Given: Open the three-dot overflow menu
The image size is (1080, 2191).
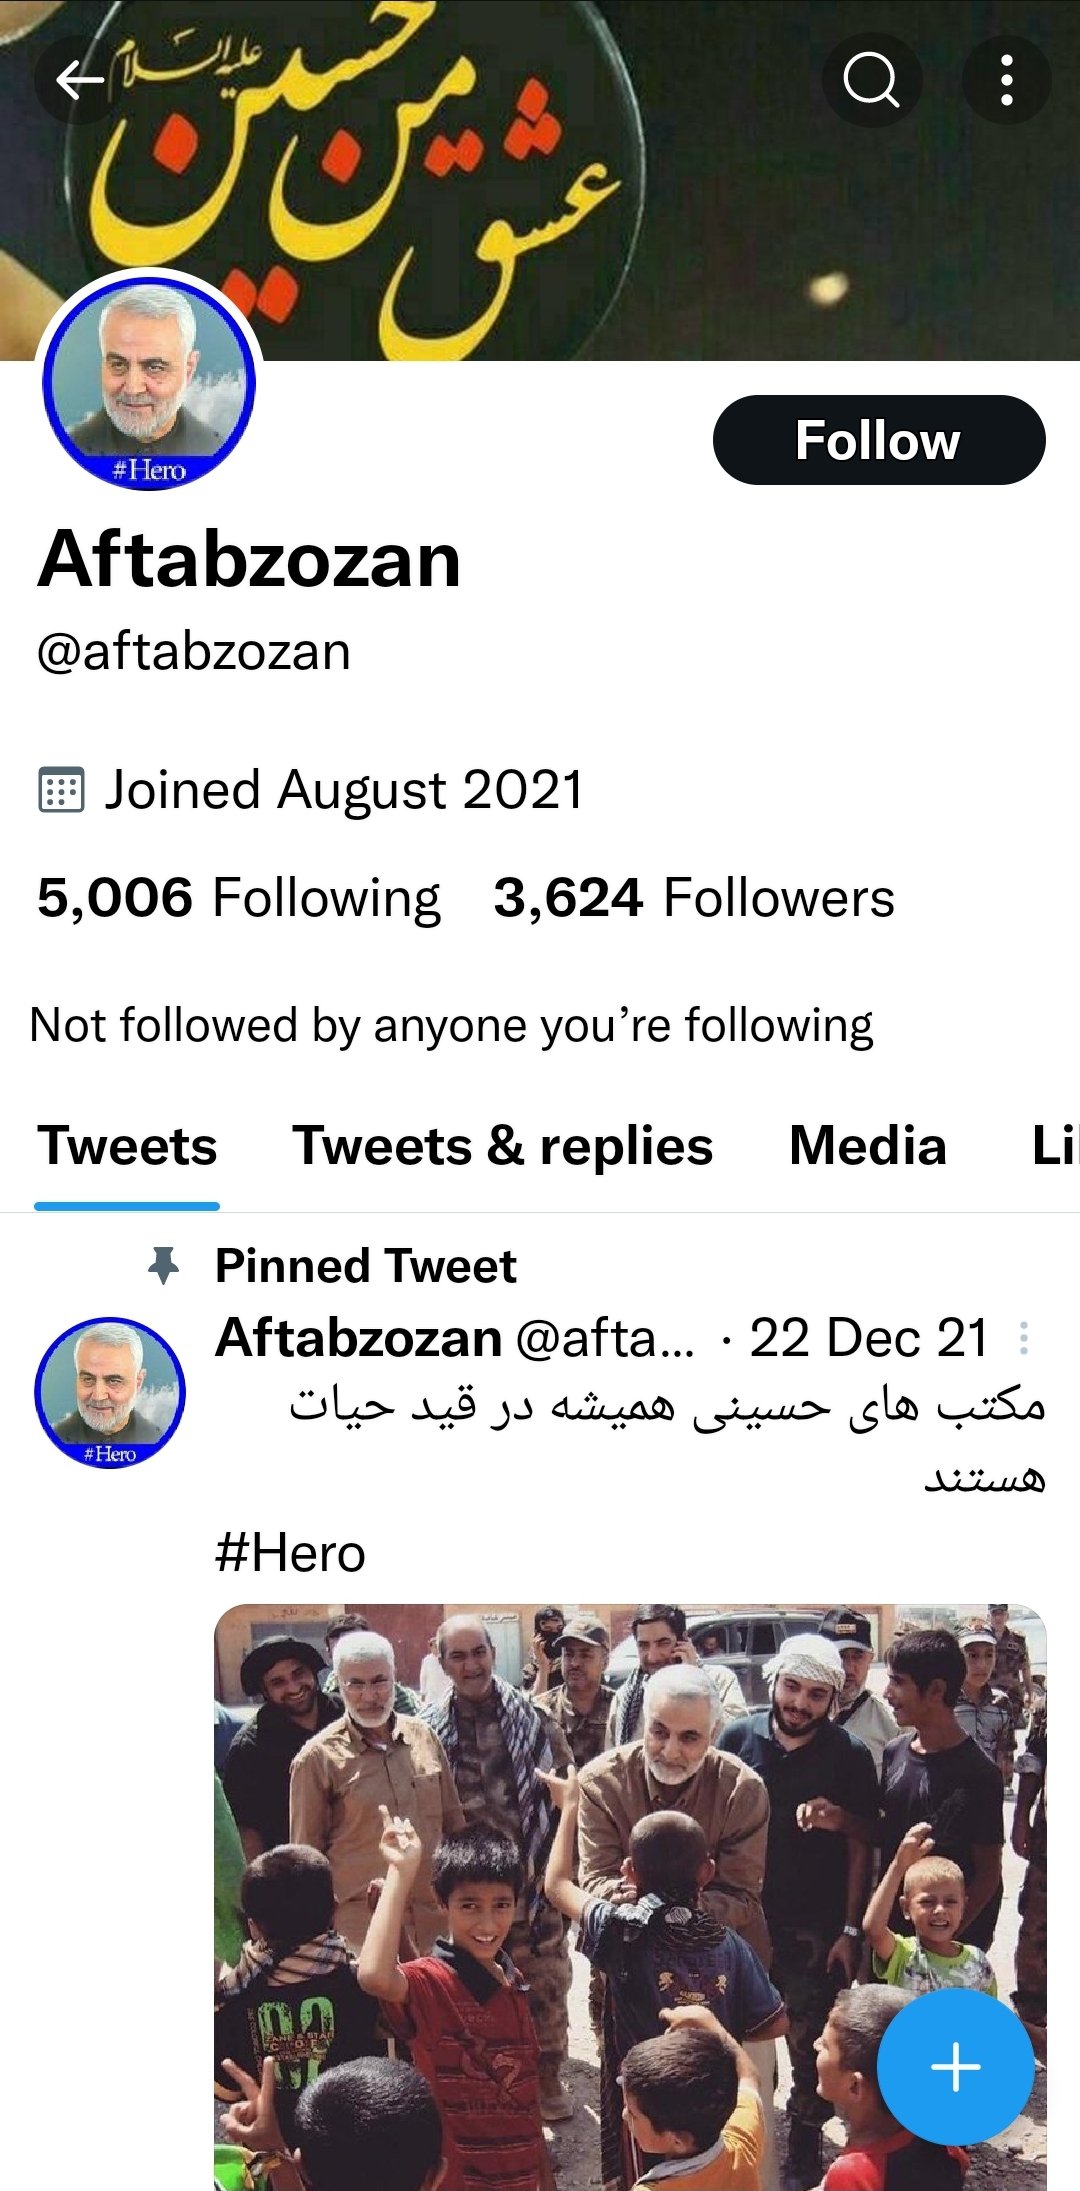Looking at the screenshot, I should [1007, 80].
